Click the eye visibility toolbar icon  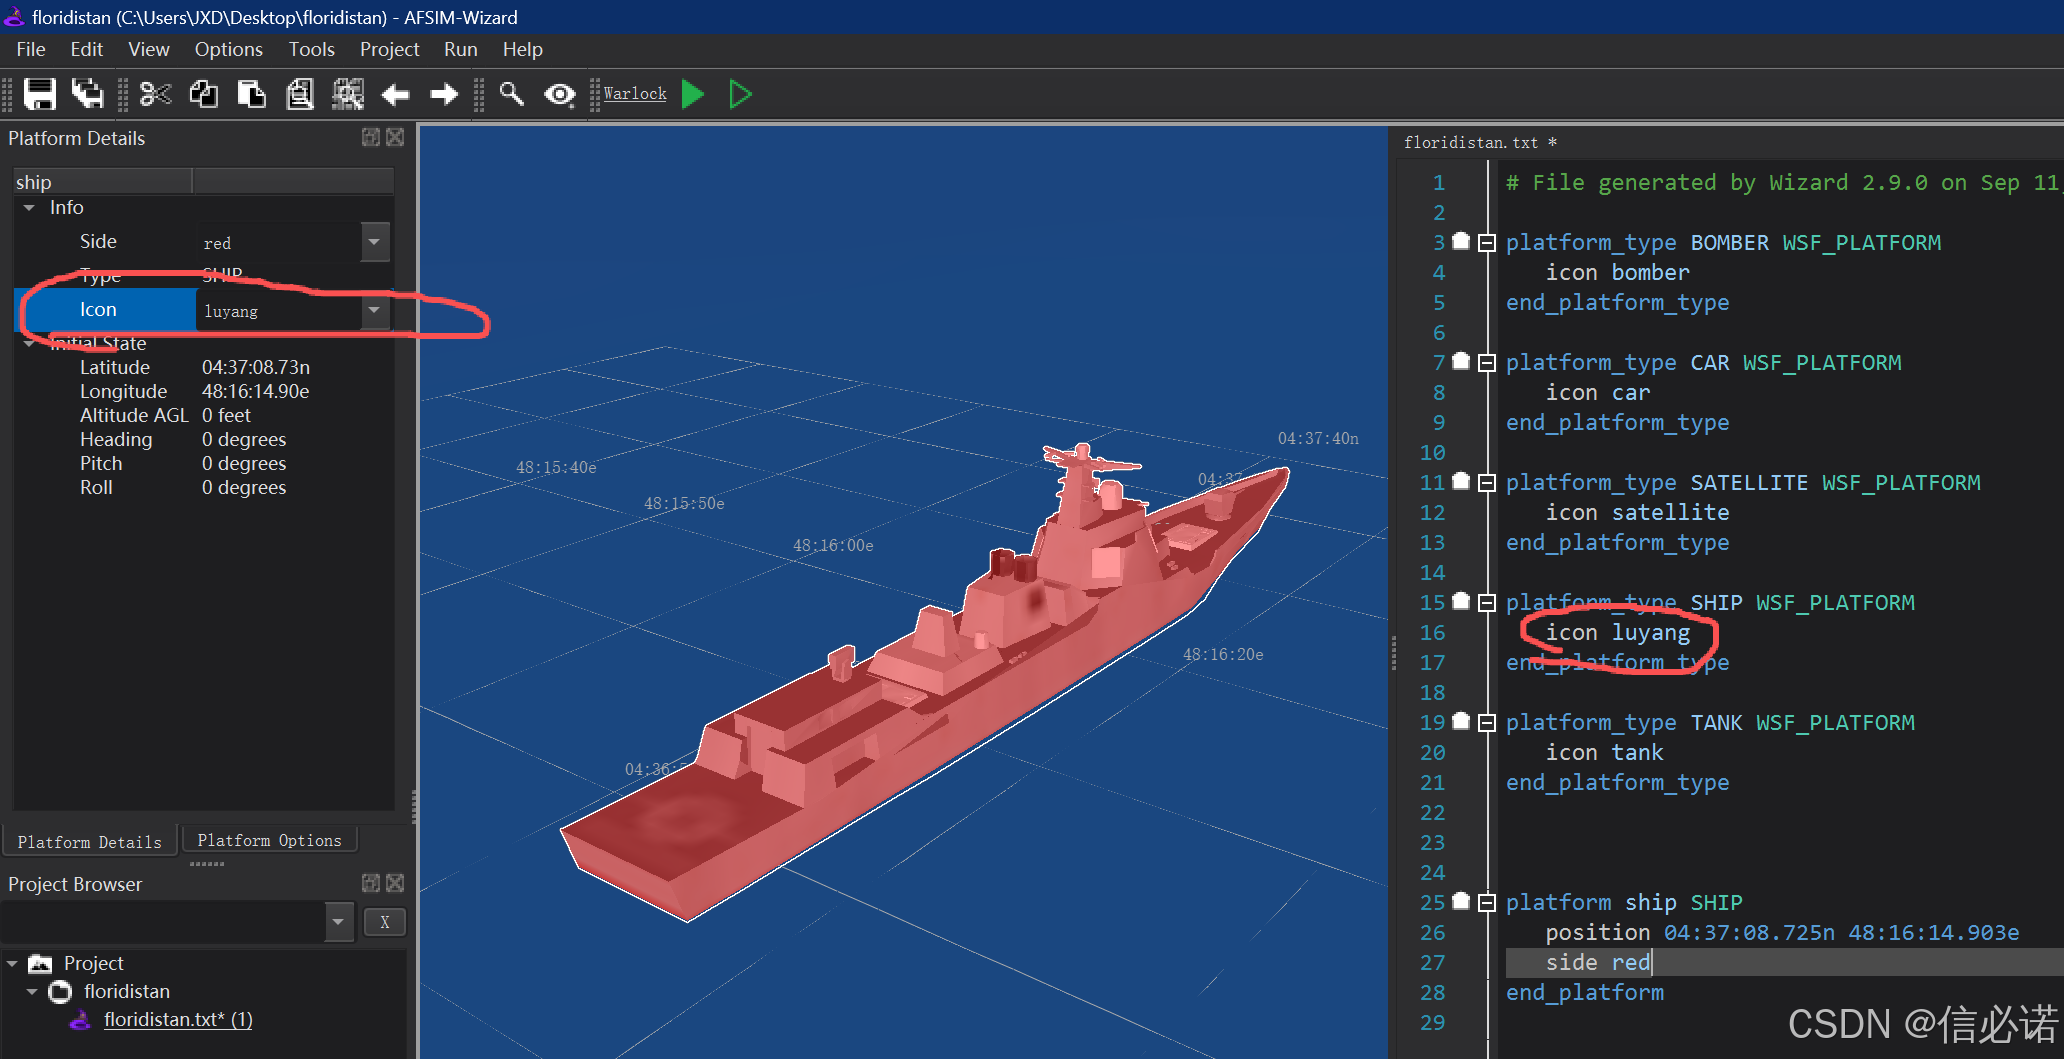pyautogui.click(x=560, y=94)
